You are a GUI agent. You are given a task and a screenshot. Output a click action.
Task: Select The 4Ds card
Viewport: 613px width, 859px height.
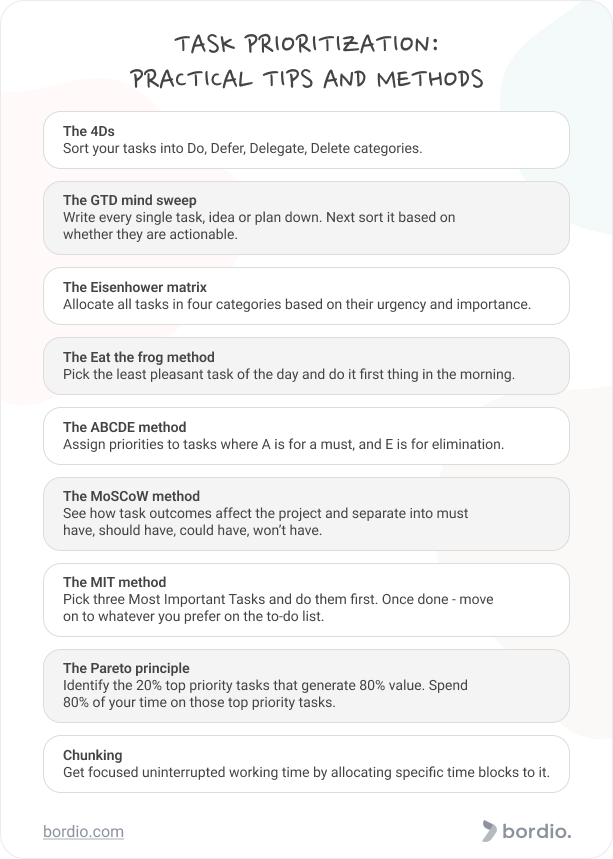[x=306, y=140]
